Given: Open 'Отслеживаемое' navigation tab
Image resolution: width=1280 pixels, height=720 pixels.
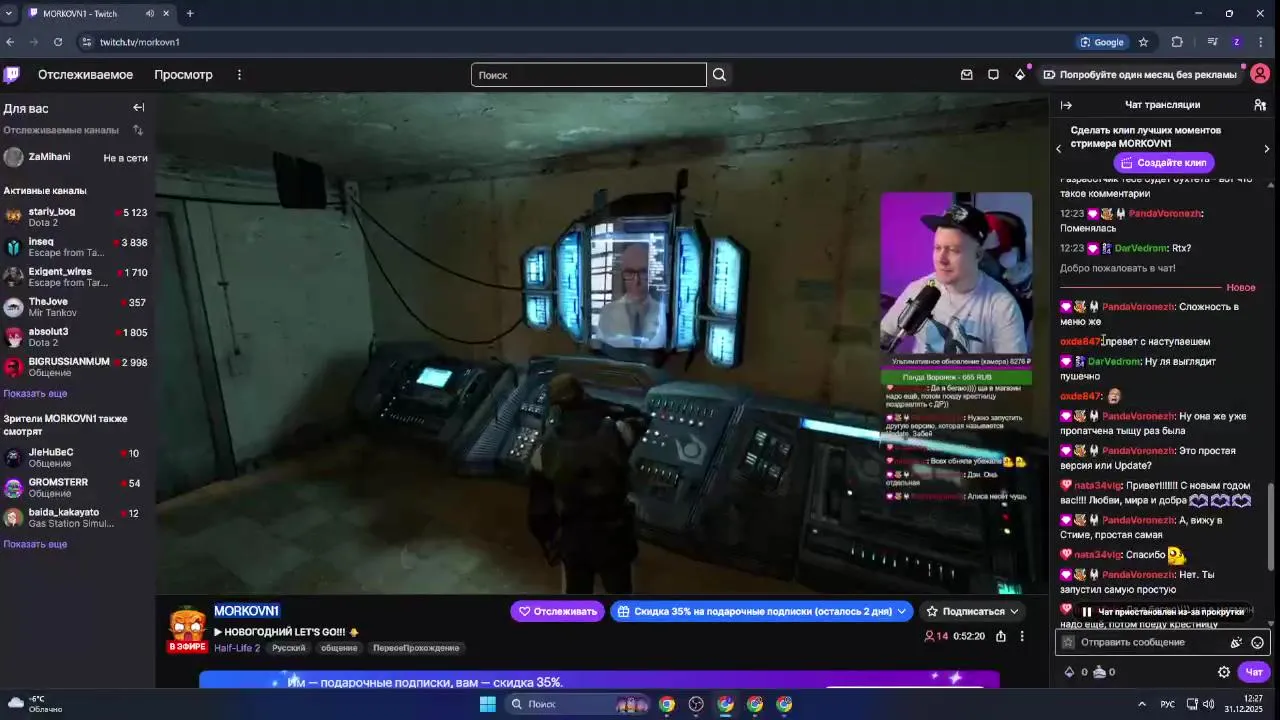Looking at the screenshot, I should (85, 75).
